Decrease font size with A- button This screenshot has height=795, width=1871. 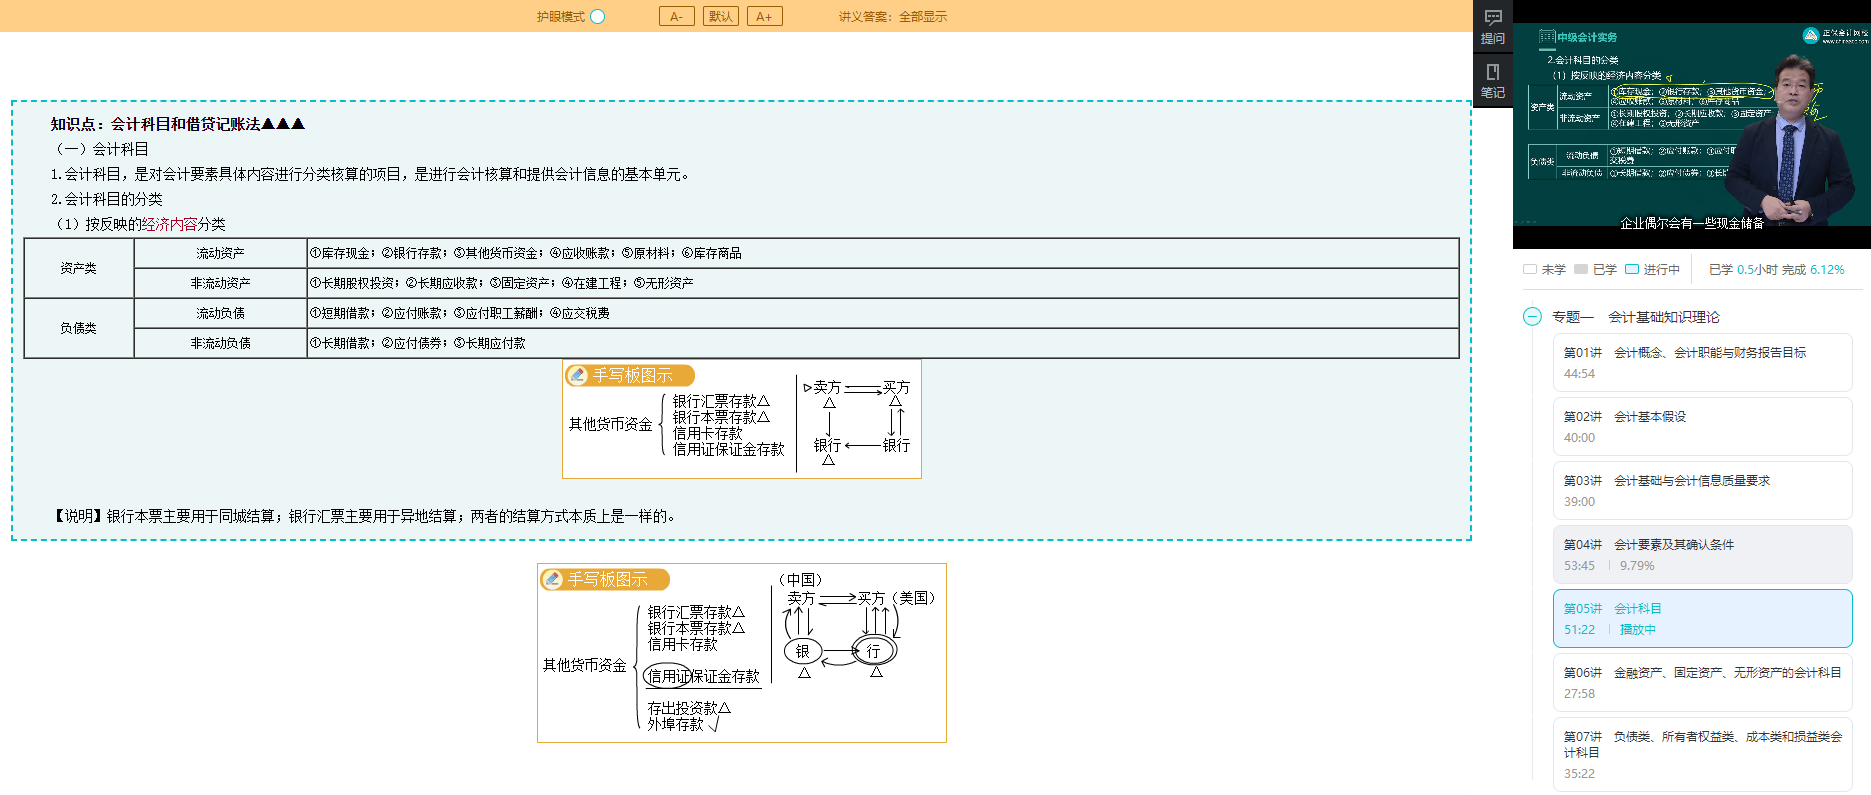677,16
